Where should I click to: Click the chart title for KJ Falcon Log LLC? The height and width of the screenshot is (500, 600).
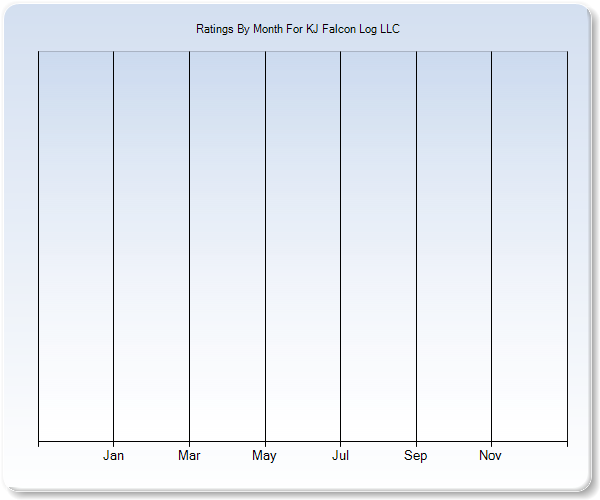[x=297, y=29]
